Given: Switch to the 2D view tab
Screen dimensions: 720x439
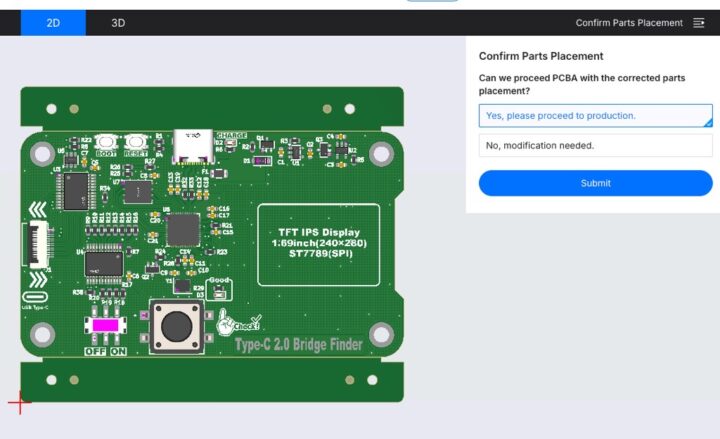Looking at the screenshot, I should pyautogui.click(x=53, y=23).
